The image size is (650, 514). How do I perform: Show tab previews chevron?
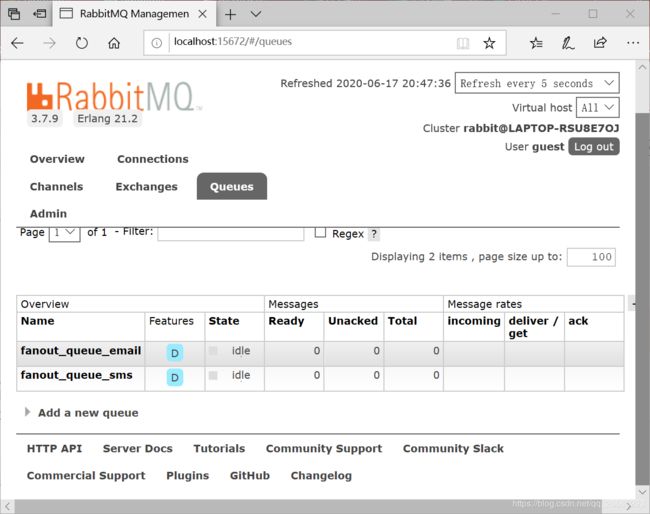point(256,14)
